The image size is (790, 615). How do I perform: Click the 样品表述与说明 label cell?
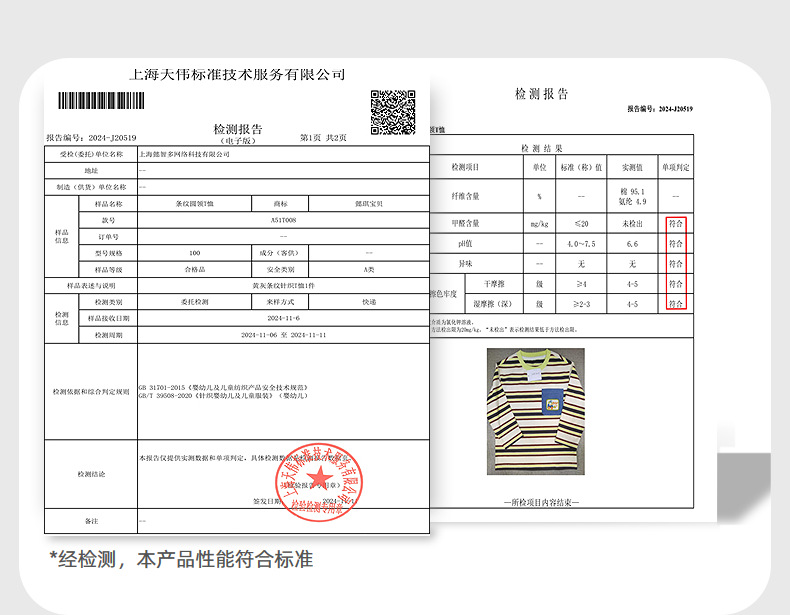[91, 286]
